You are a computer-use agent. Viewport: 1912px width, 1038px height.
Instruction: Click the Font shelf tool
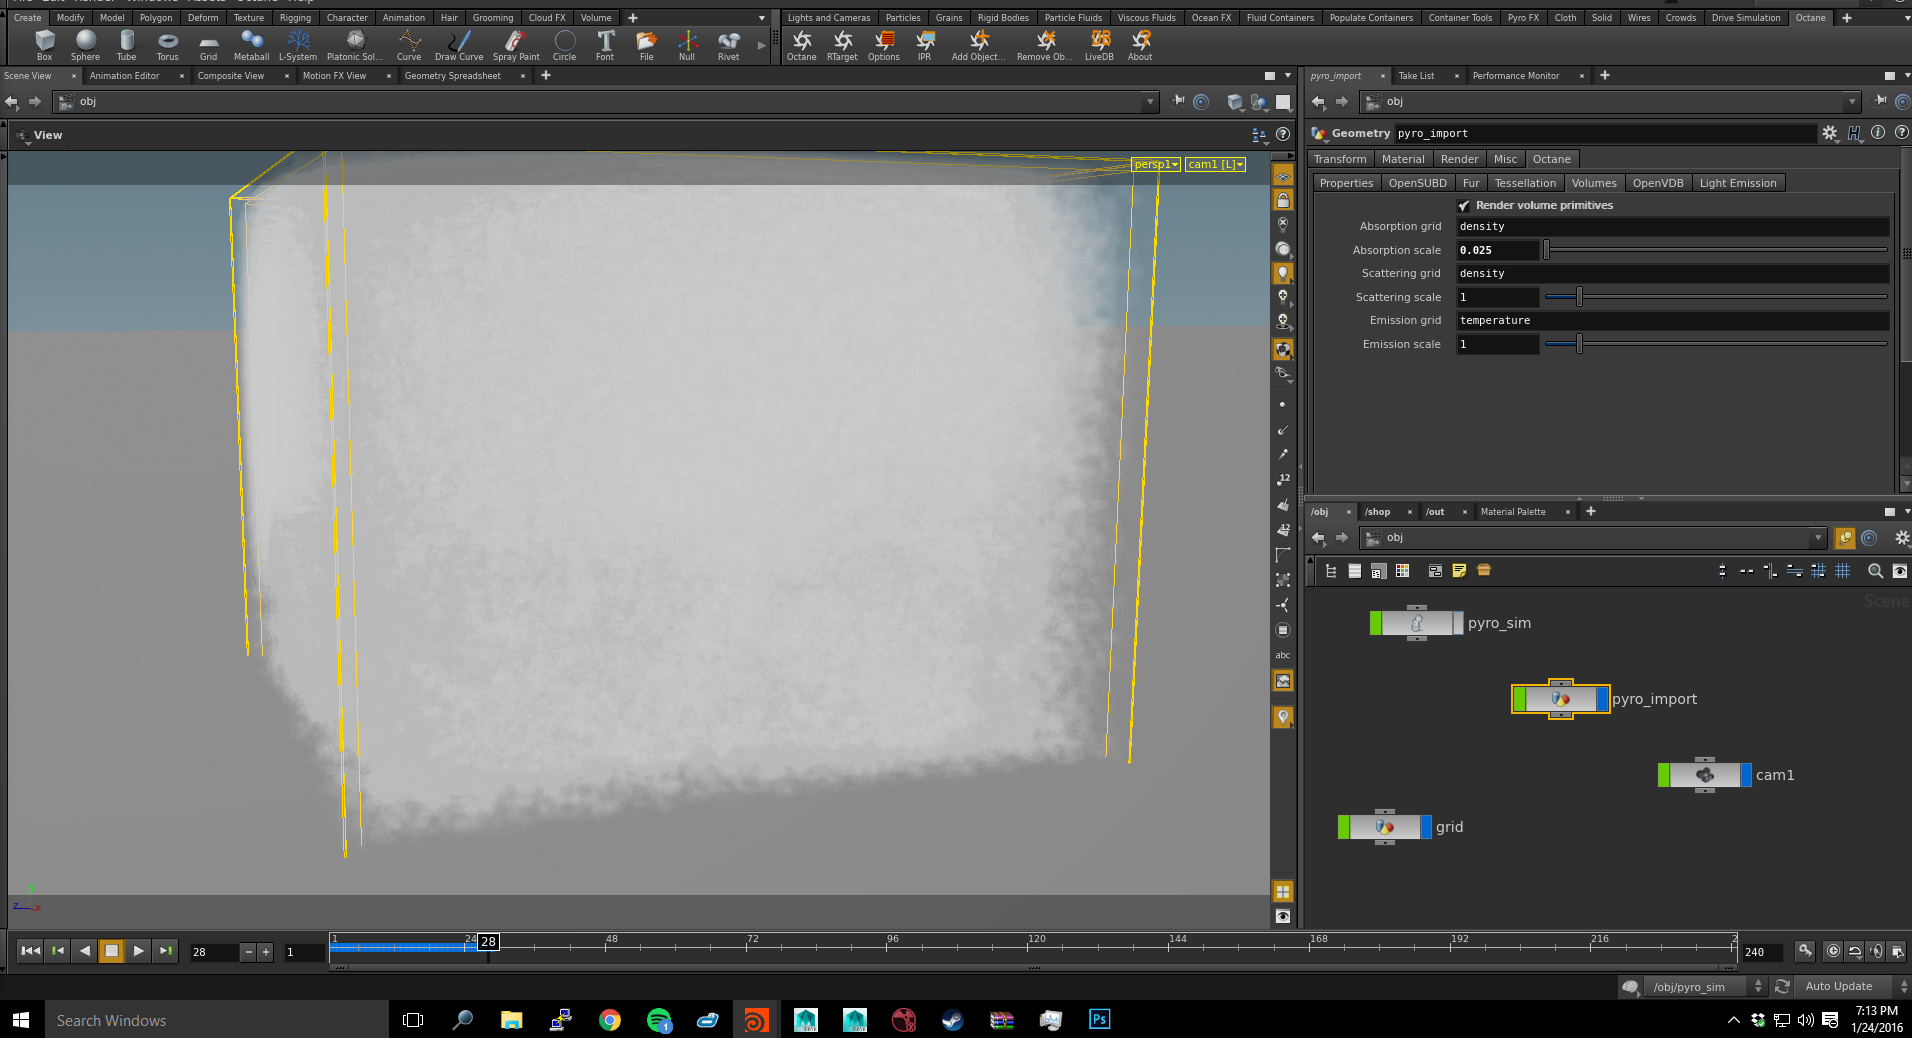[605, 44]
